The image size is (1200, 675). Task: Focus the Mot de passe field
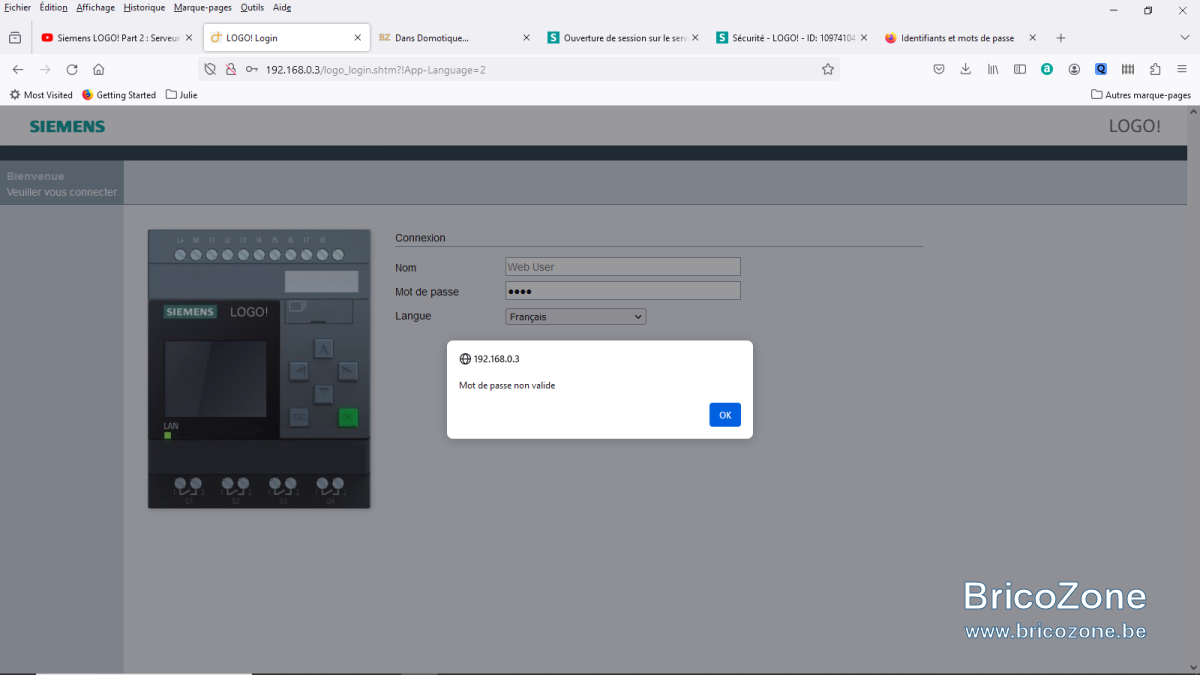(623, 291)
